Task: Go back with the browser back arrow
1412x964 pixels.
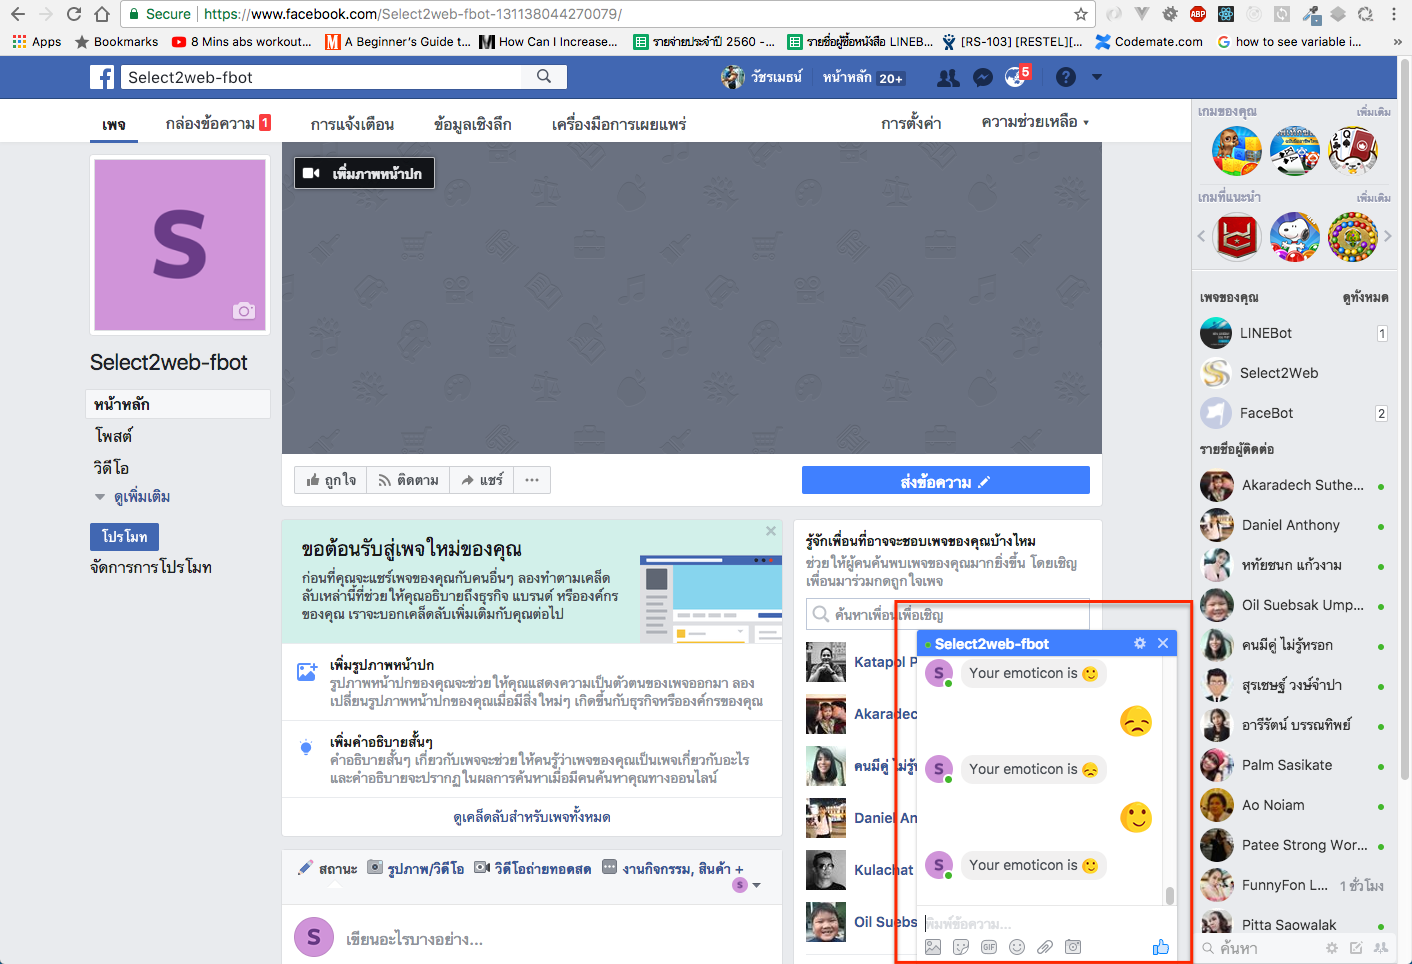Action: point(18,14)
